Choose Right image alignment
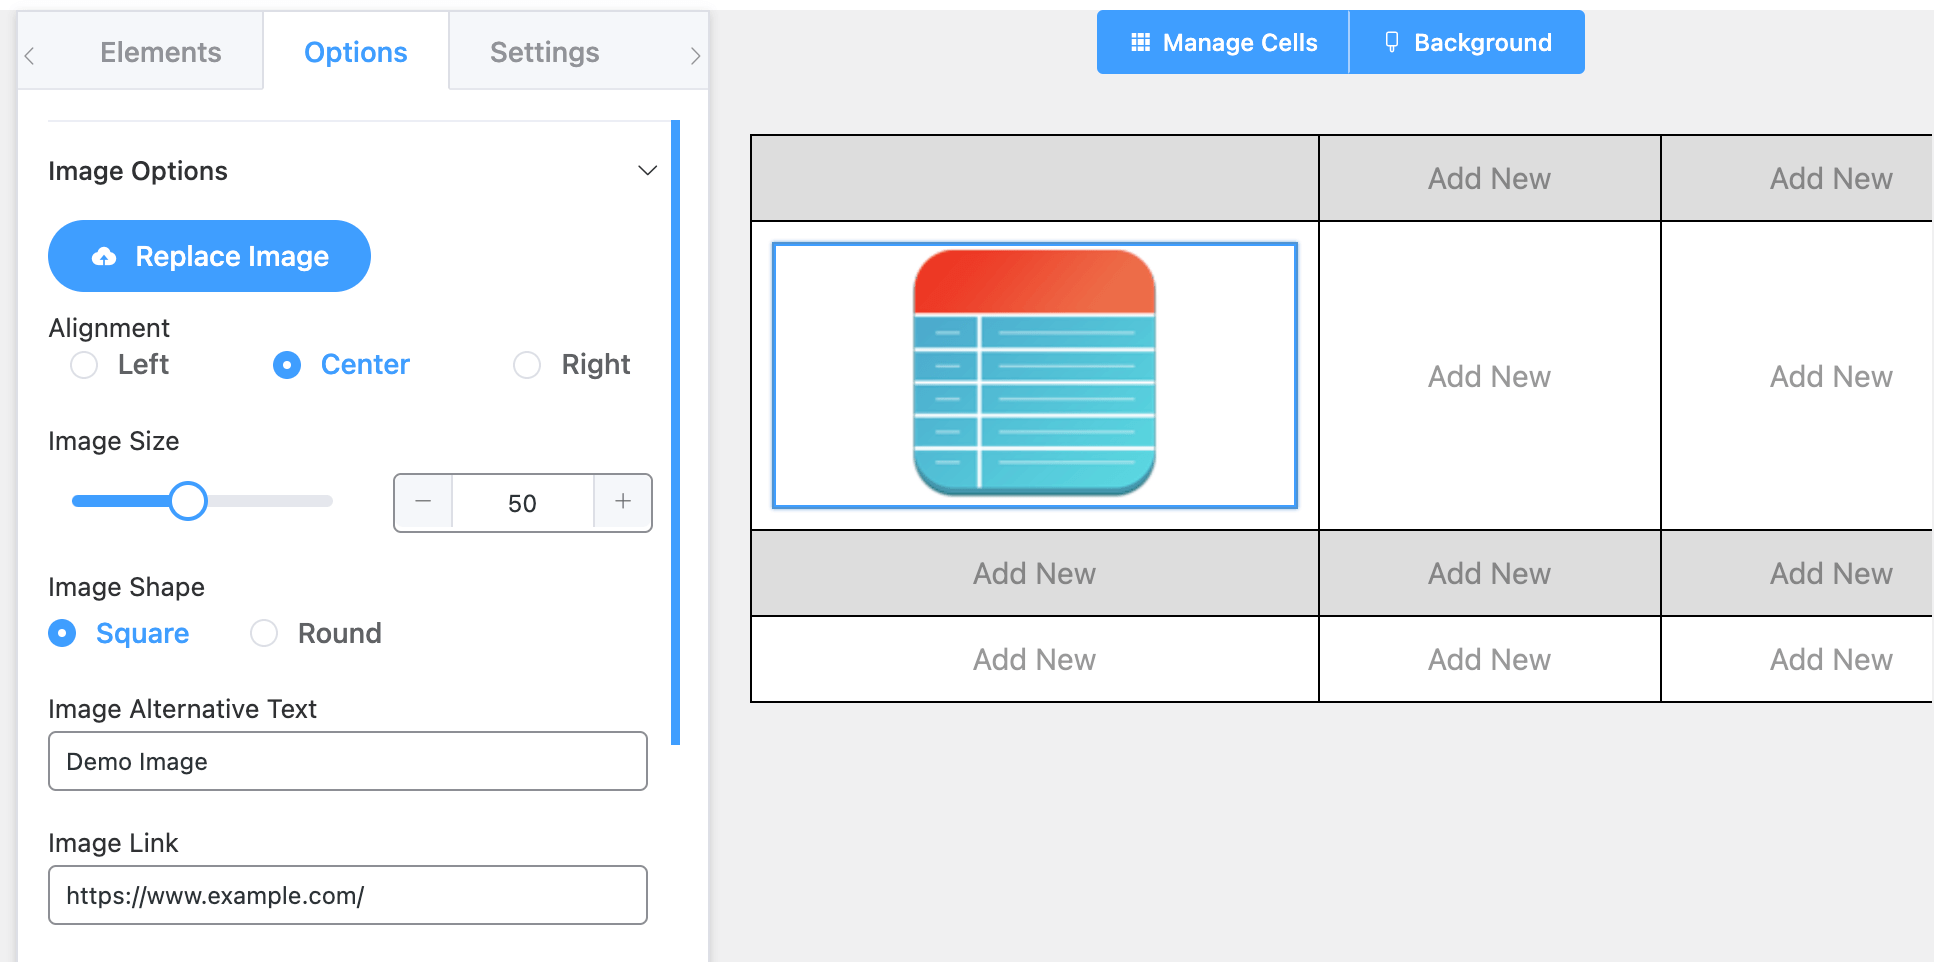This screenshot has height=962, width=1934. (x=527, y=365)
